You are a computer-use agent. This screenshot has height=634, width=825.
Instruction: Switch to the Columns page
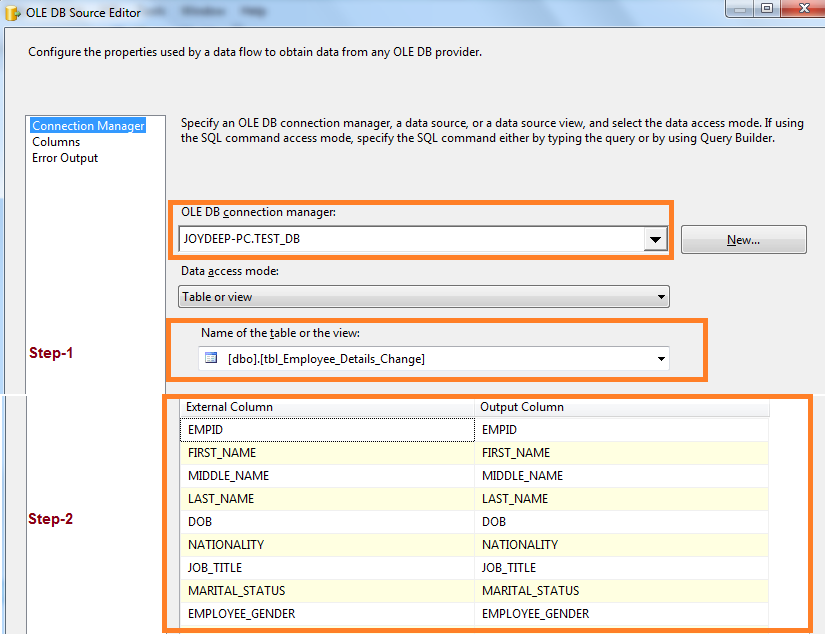(x=56, y=141)
